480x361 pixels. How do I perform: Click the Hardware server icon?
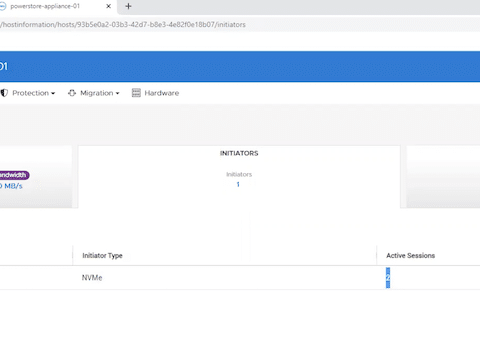click(136, 93)
